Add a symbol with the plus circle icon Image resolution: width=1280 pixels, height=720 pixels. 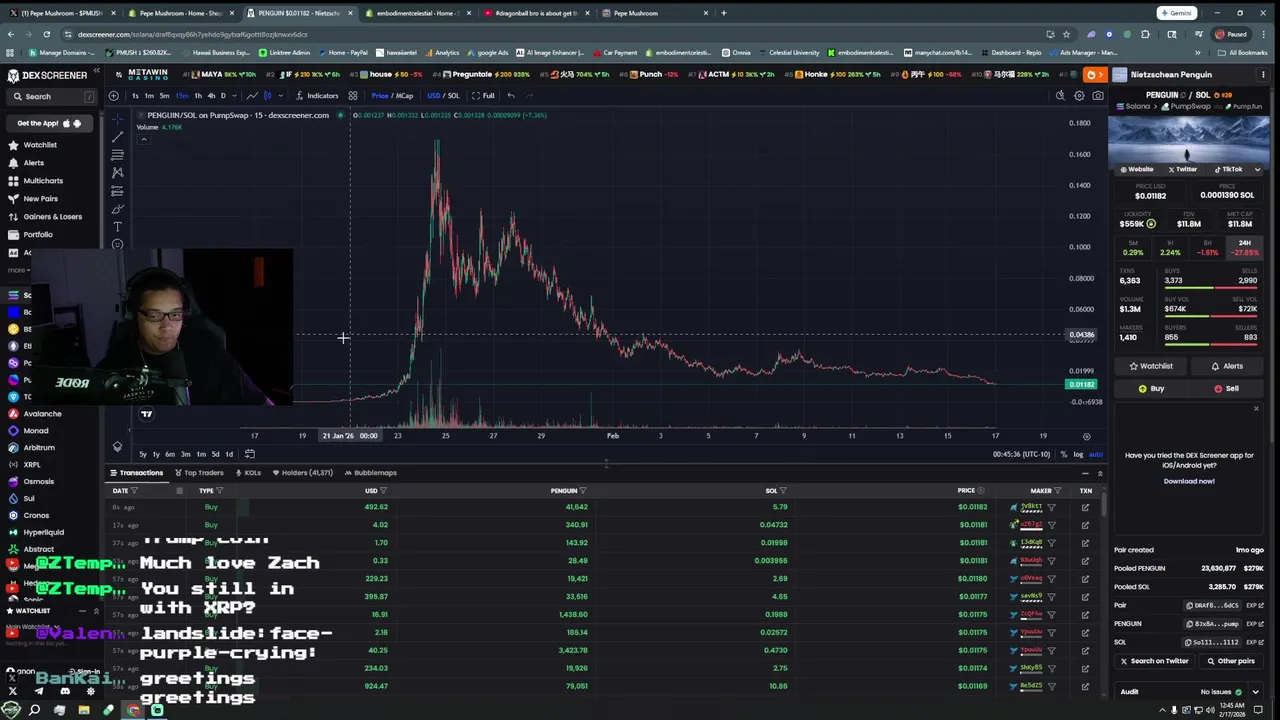pos(113,96)
